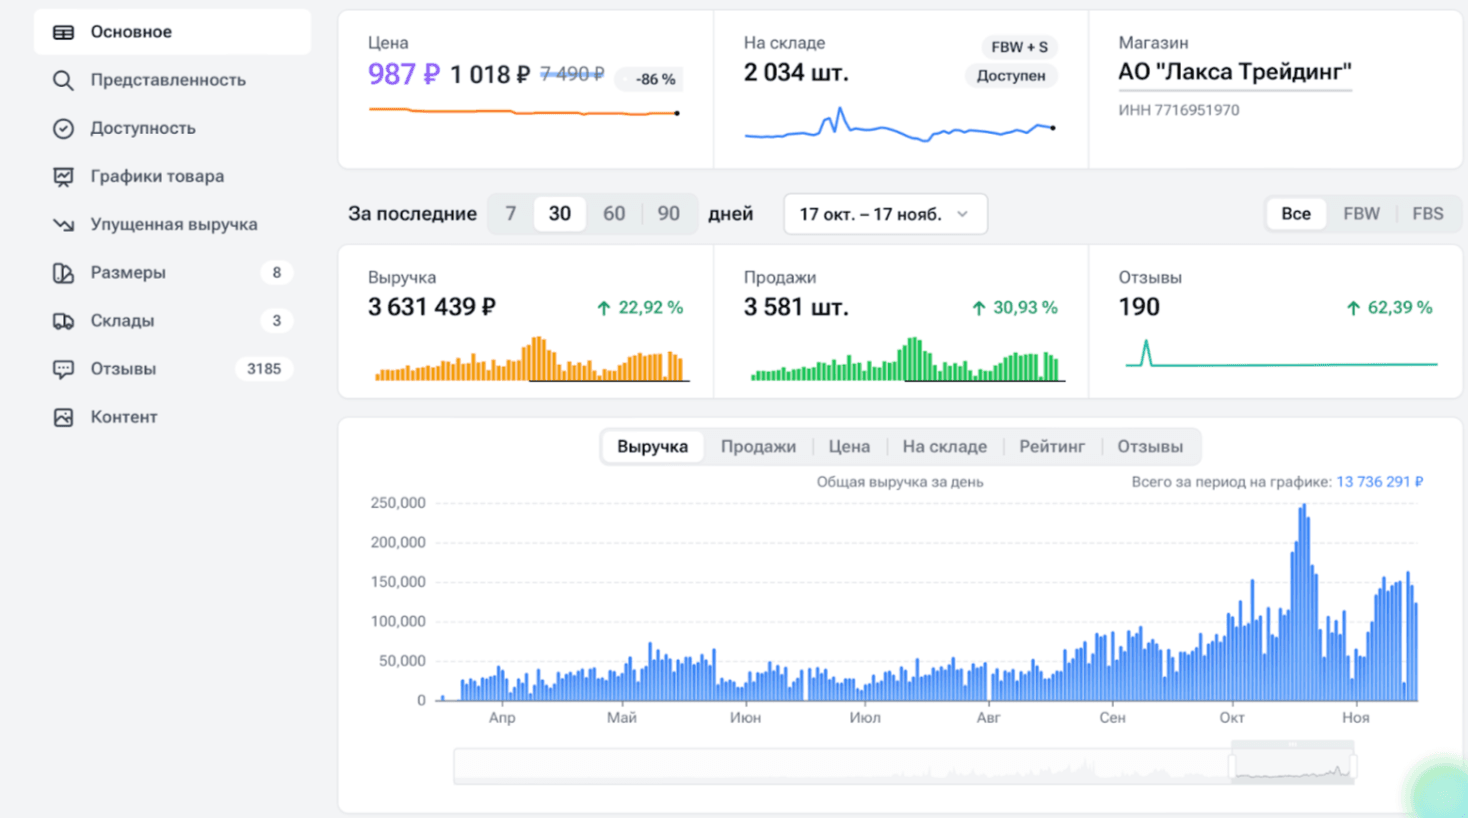Click the Размеры ruler icon
Viewport: 1468px width, 818px height.
click(63, 272)
